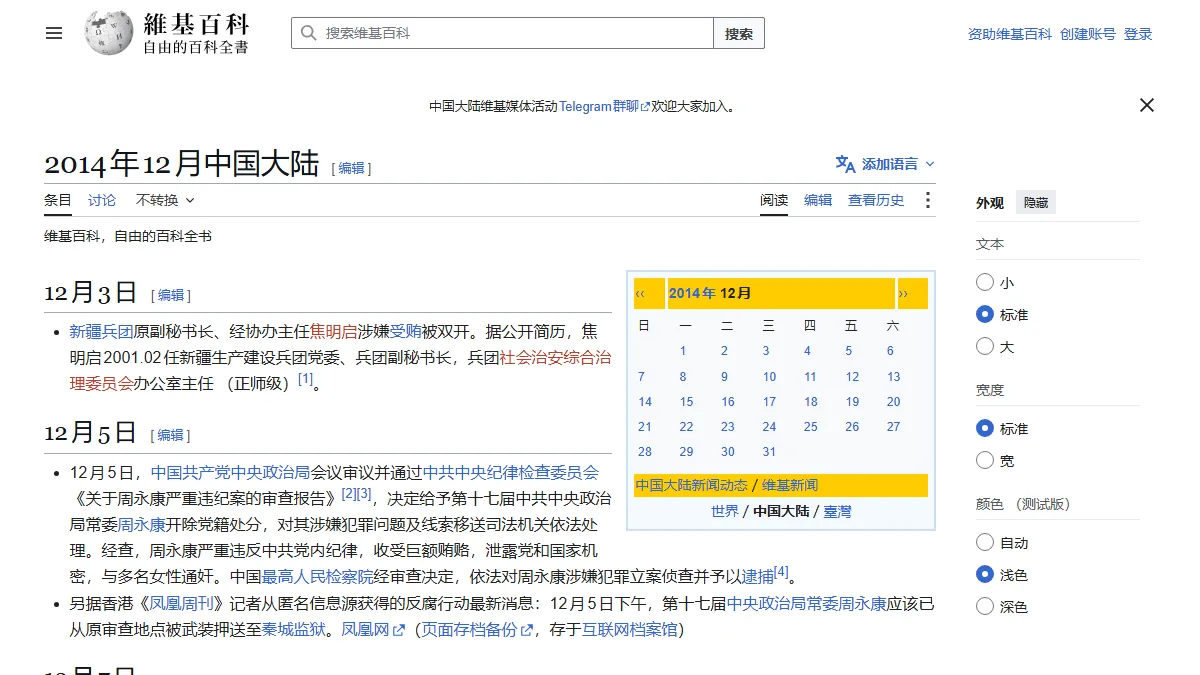Open the 查看历史 tab

(x=876, y=200)
